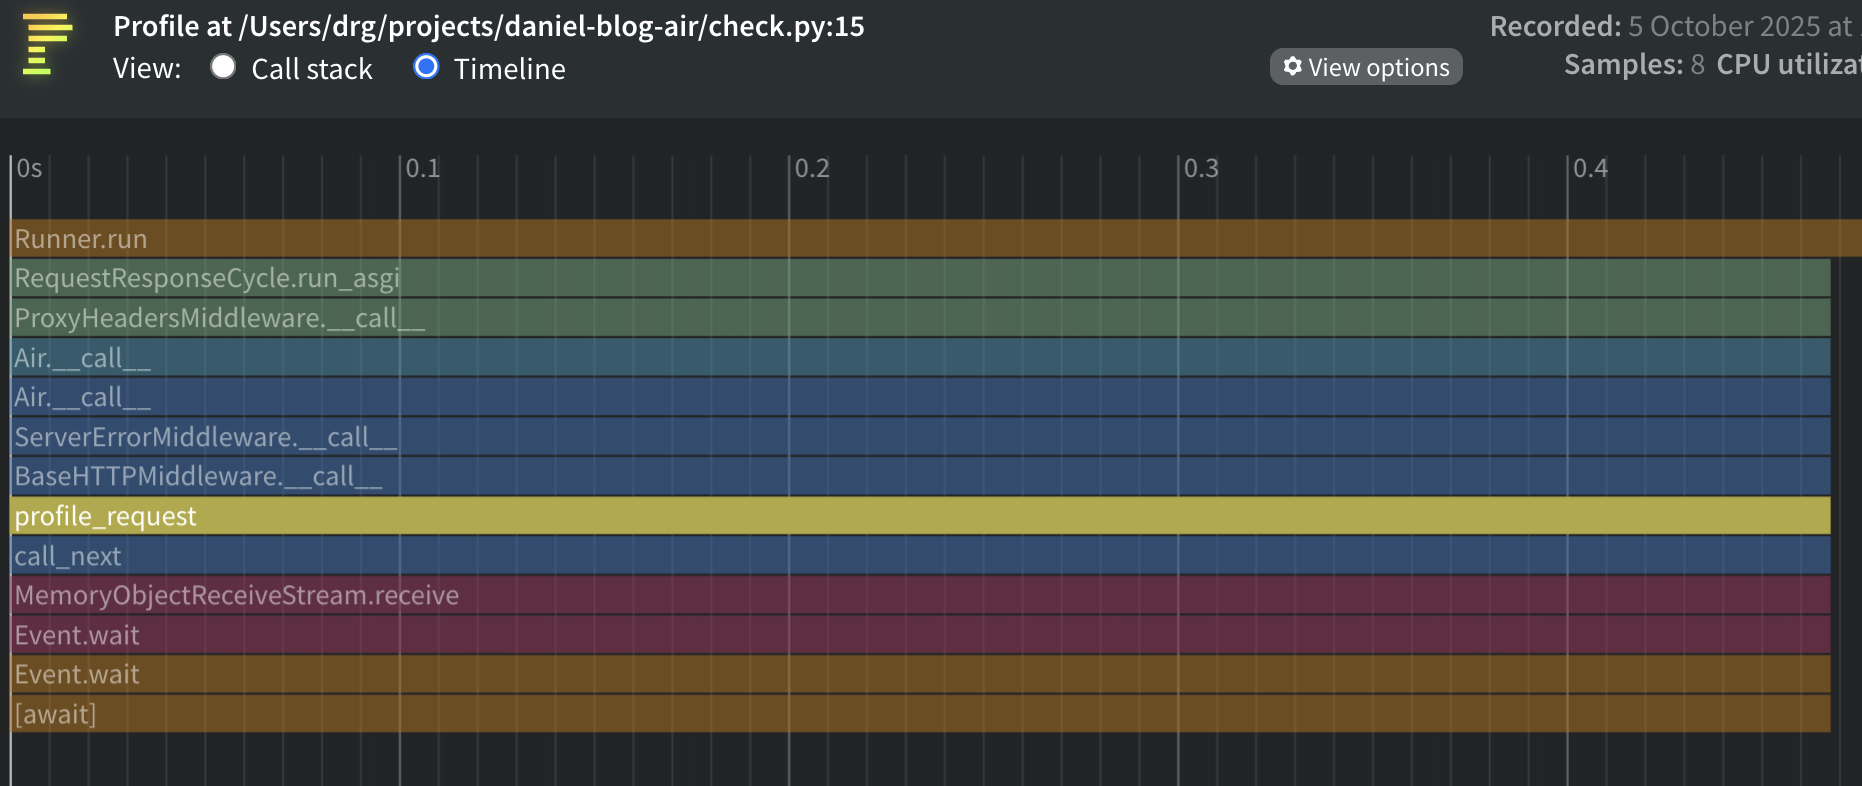Click the 0.1 timeline marker

click(x=422, y=168)
